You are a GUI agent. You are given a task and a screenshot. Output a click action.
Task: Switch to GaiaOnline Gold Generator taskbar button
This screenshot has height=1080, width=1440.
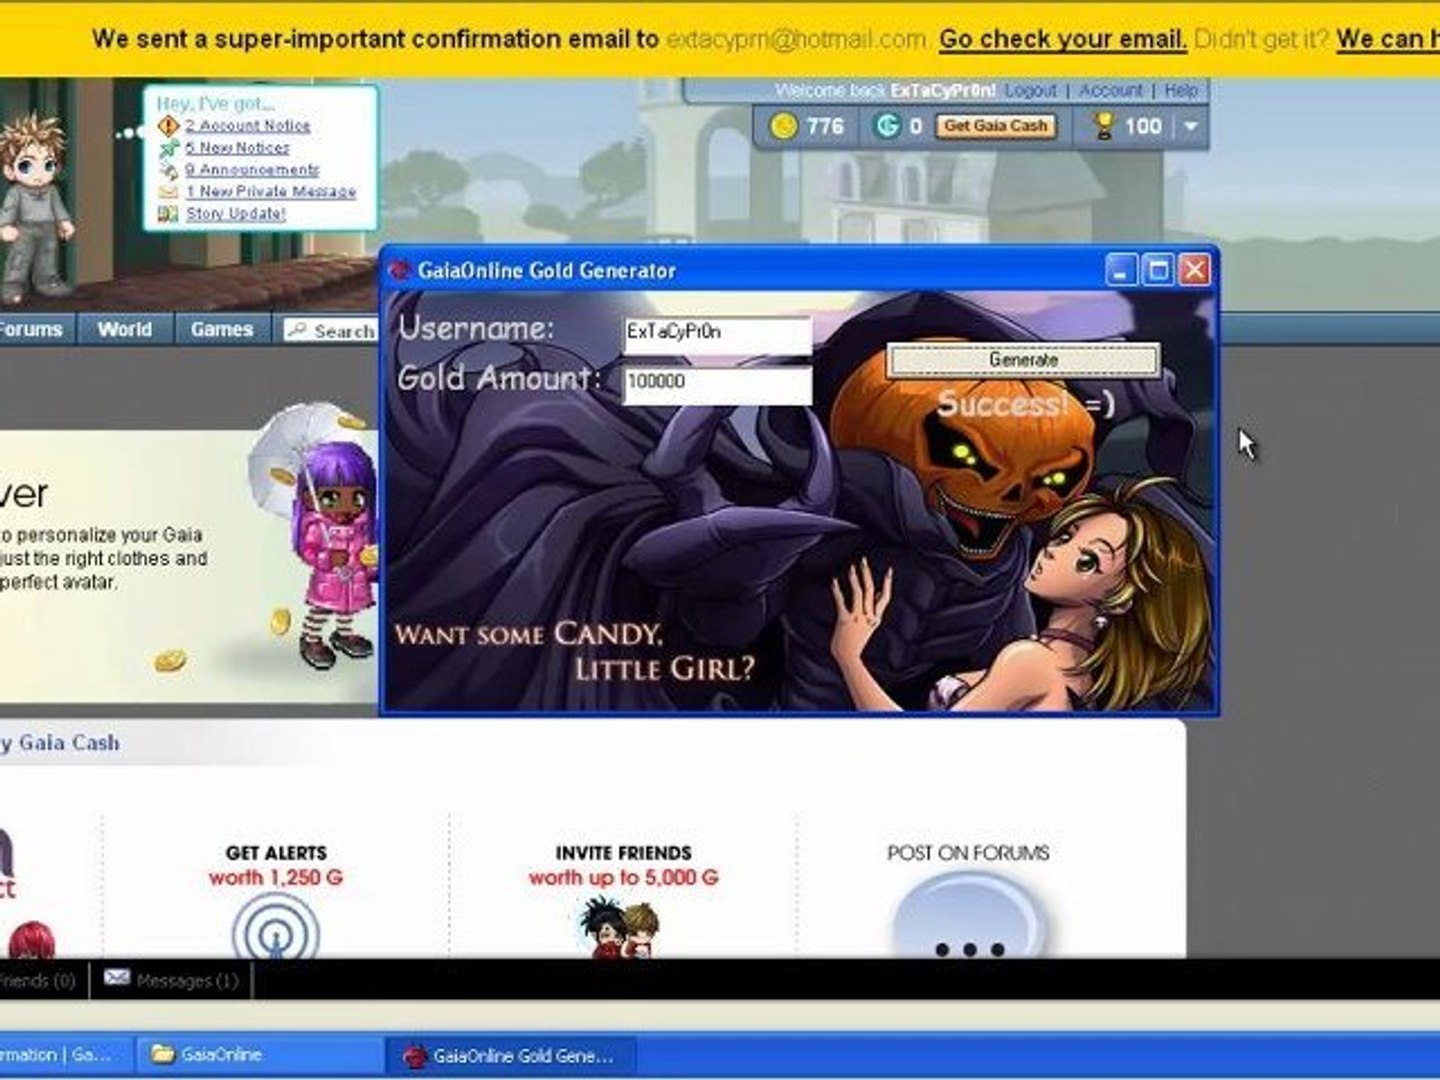click(x=512, y=1055)
